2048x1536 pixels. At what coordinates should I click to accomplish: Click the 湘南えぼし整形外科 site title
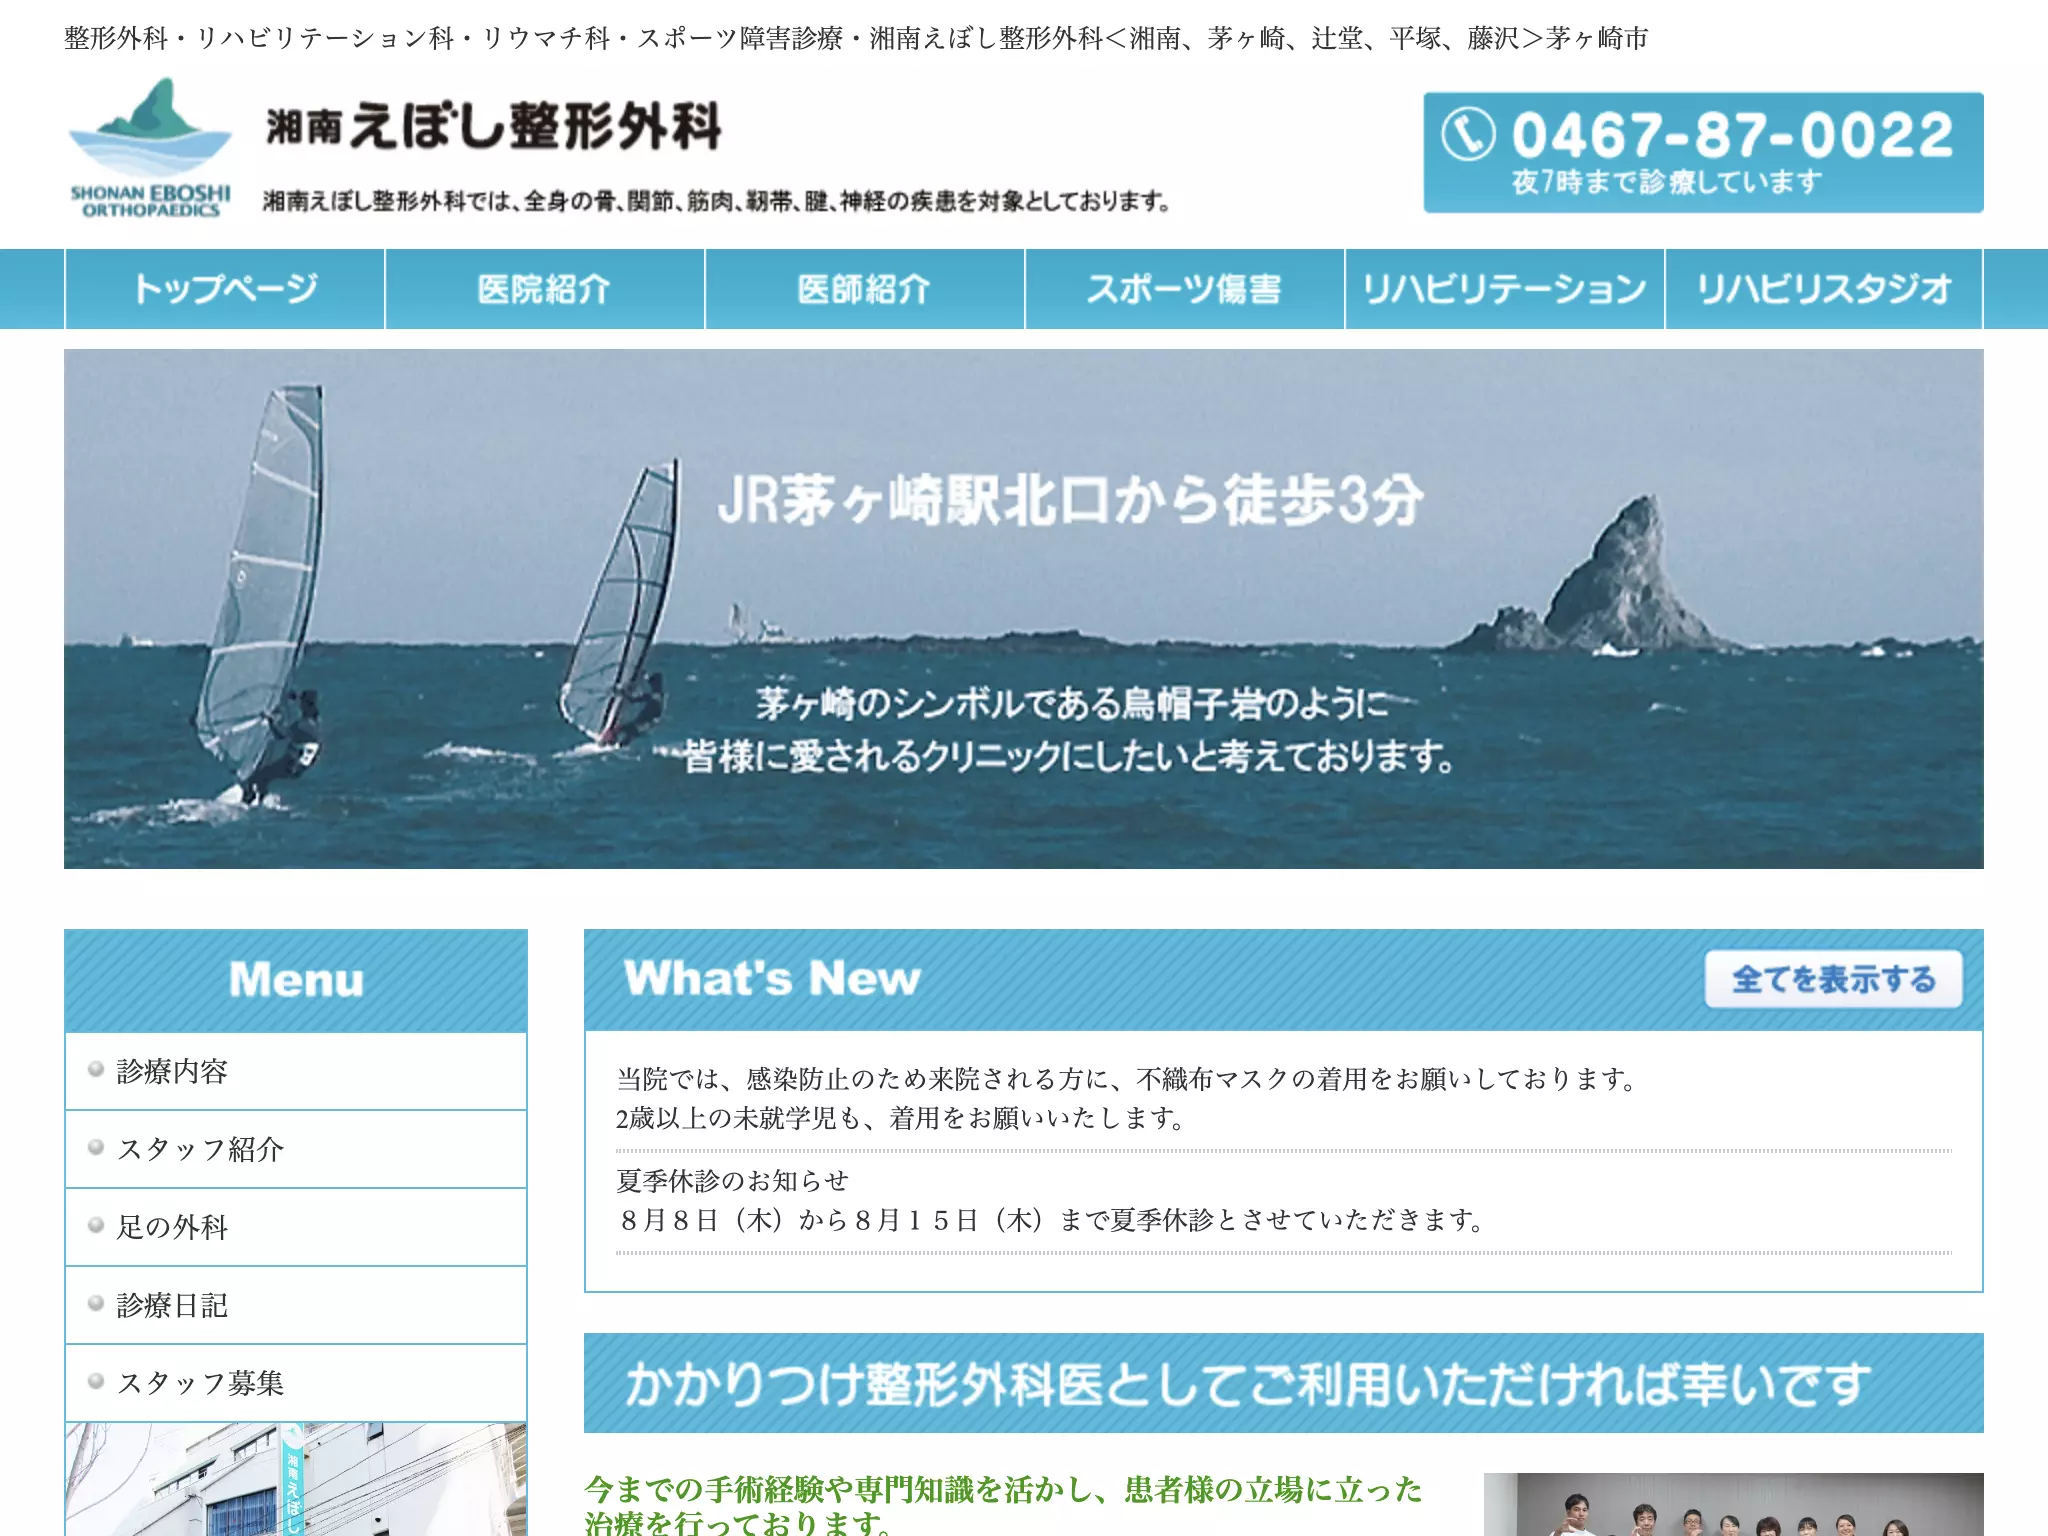point(493,127)
